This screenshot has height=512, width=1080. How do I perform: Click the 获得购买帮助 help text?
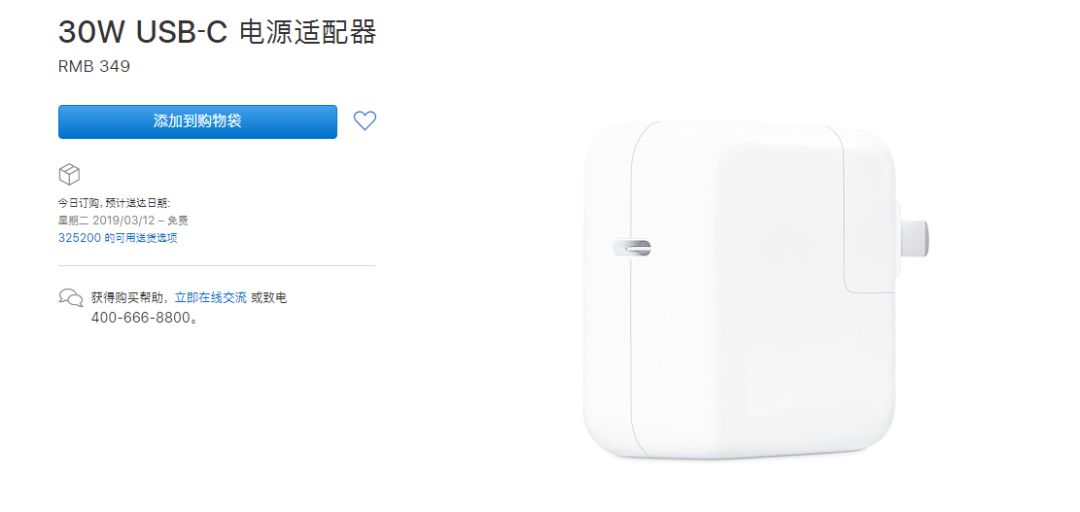click(127, 298)
